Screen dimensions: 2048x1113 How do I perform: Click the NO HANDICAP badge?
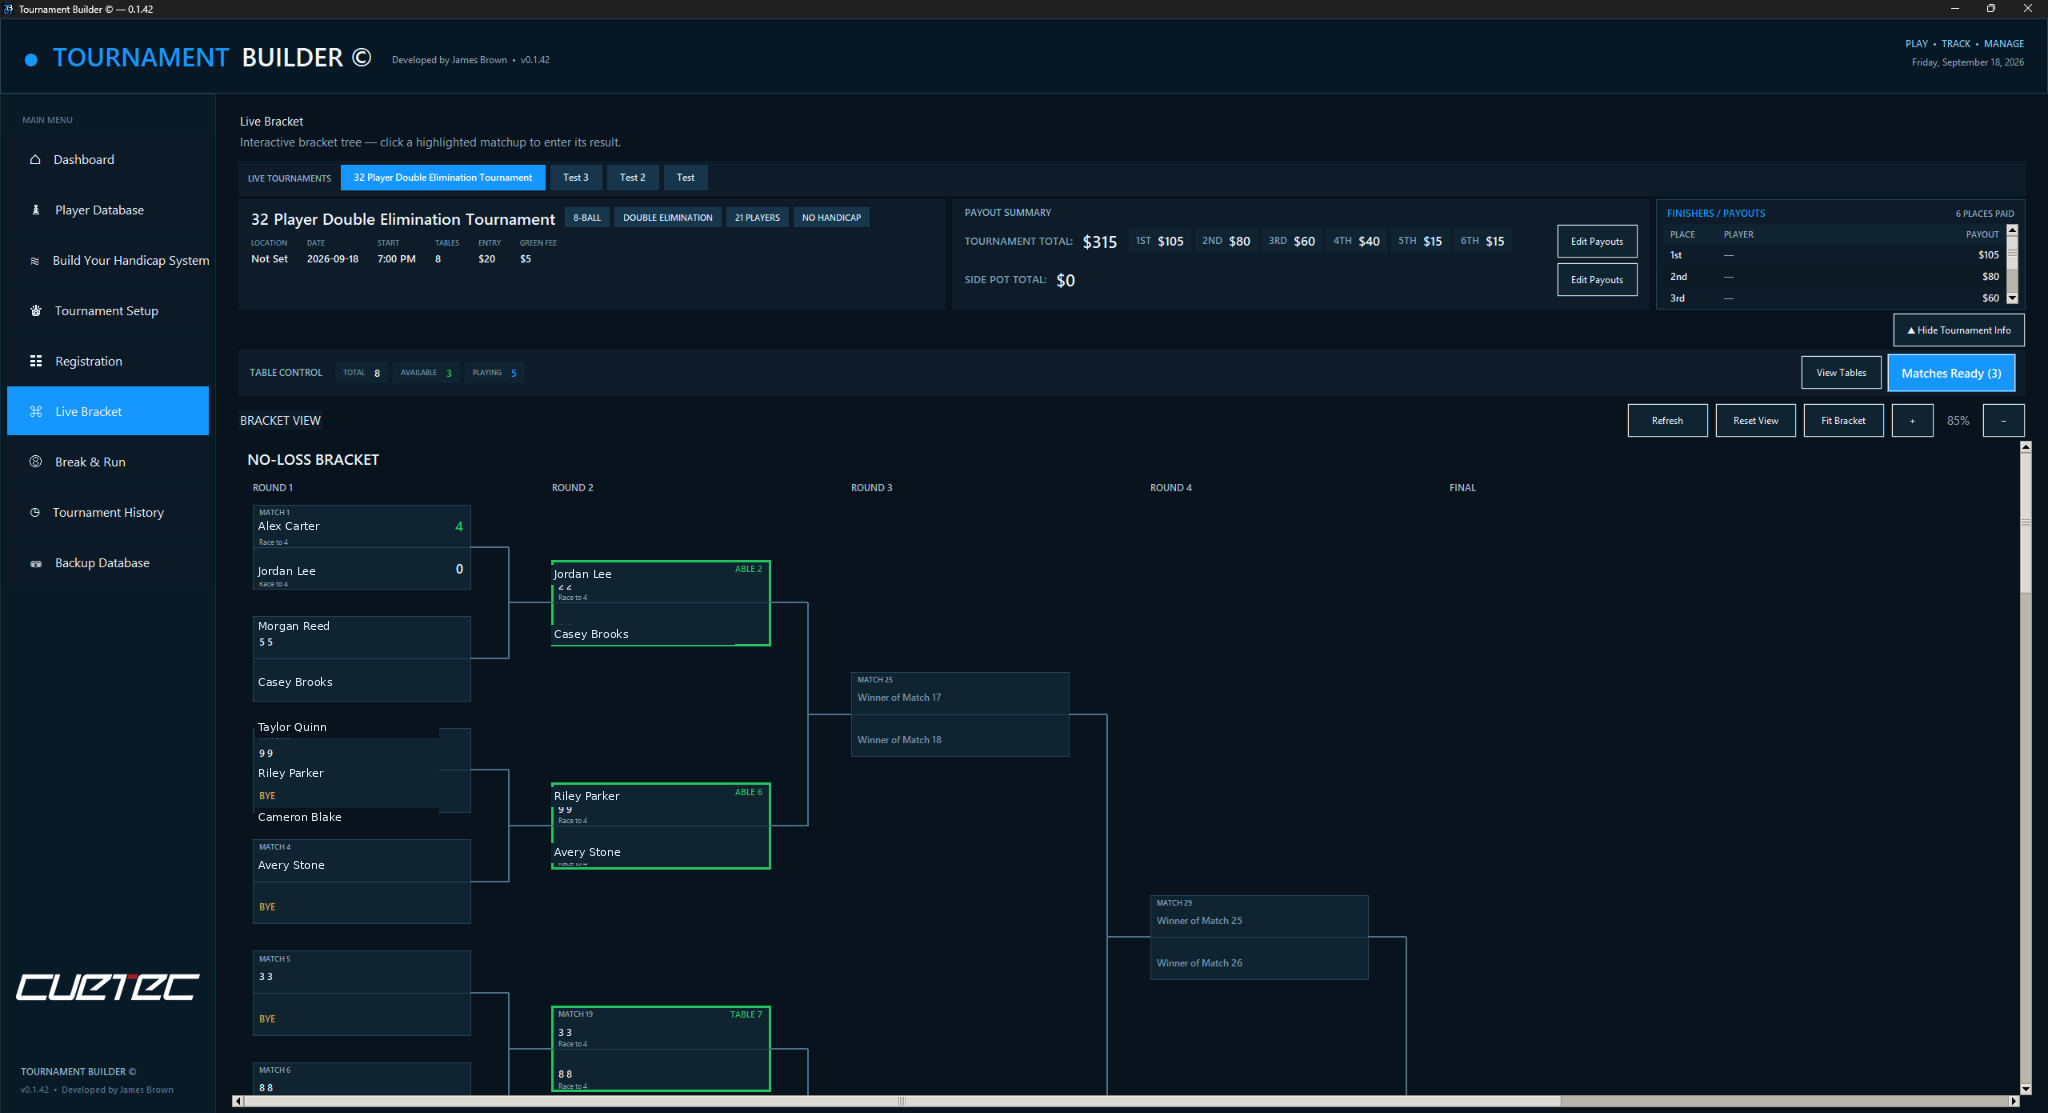click(x=831, y=218)
